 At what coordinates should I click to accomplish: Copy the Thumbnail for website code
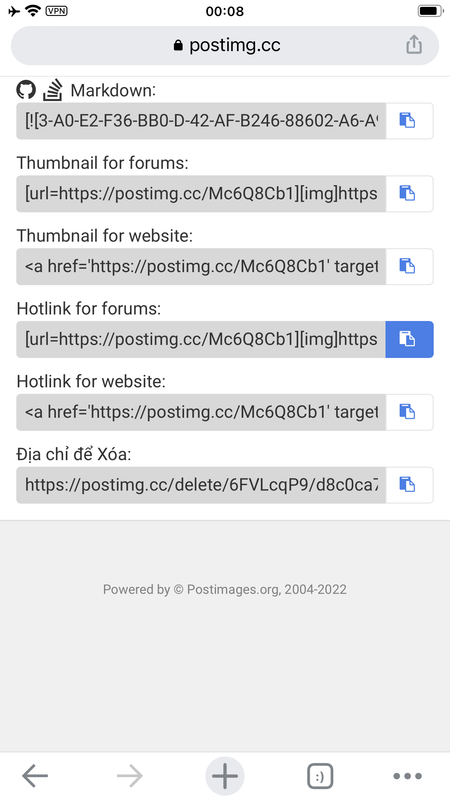coord(409,266)
